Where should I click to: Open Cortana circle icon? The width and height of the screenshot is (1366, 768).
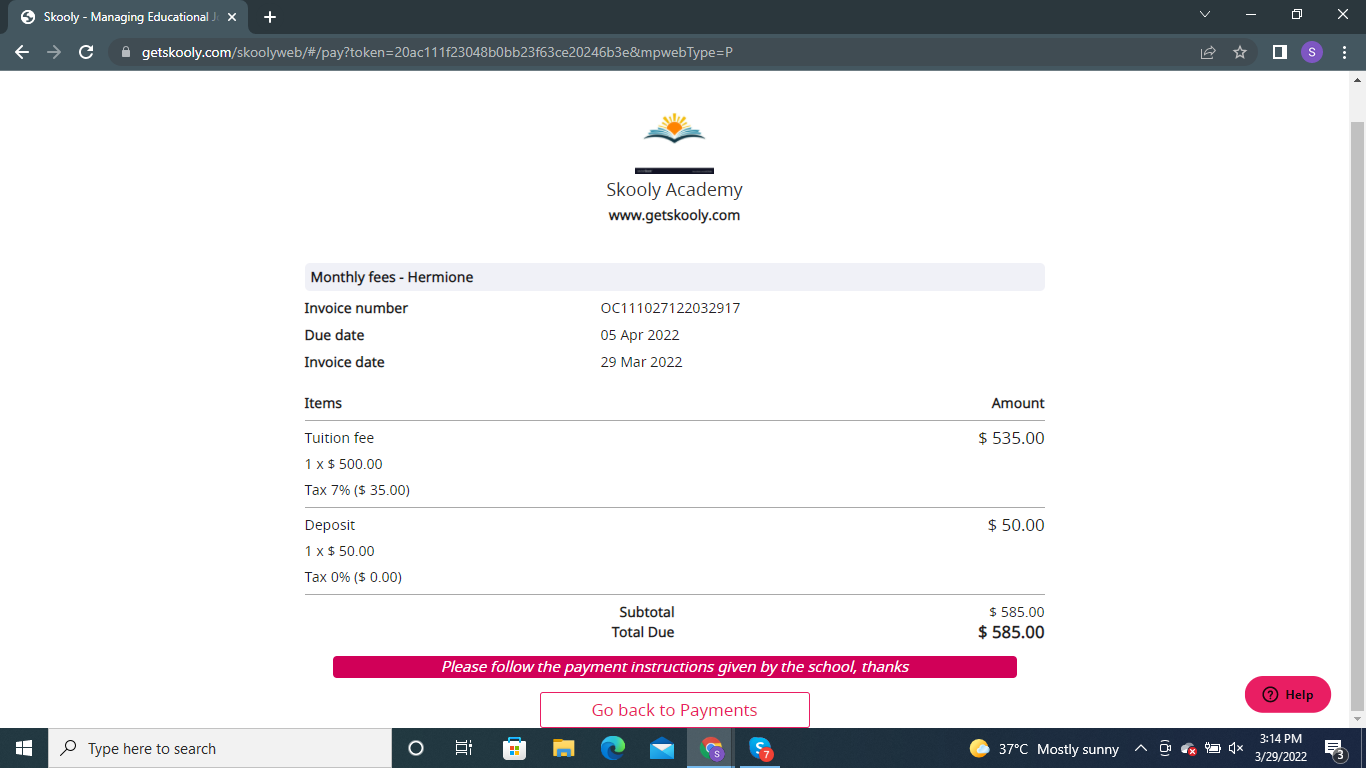(416, 748)
